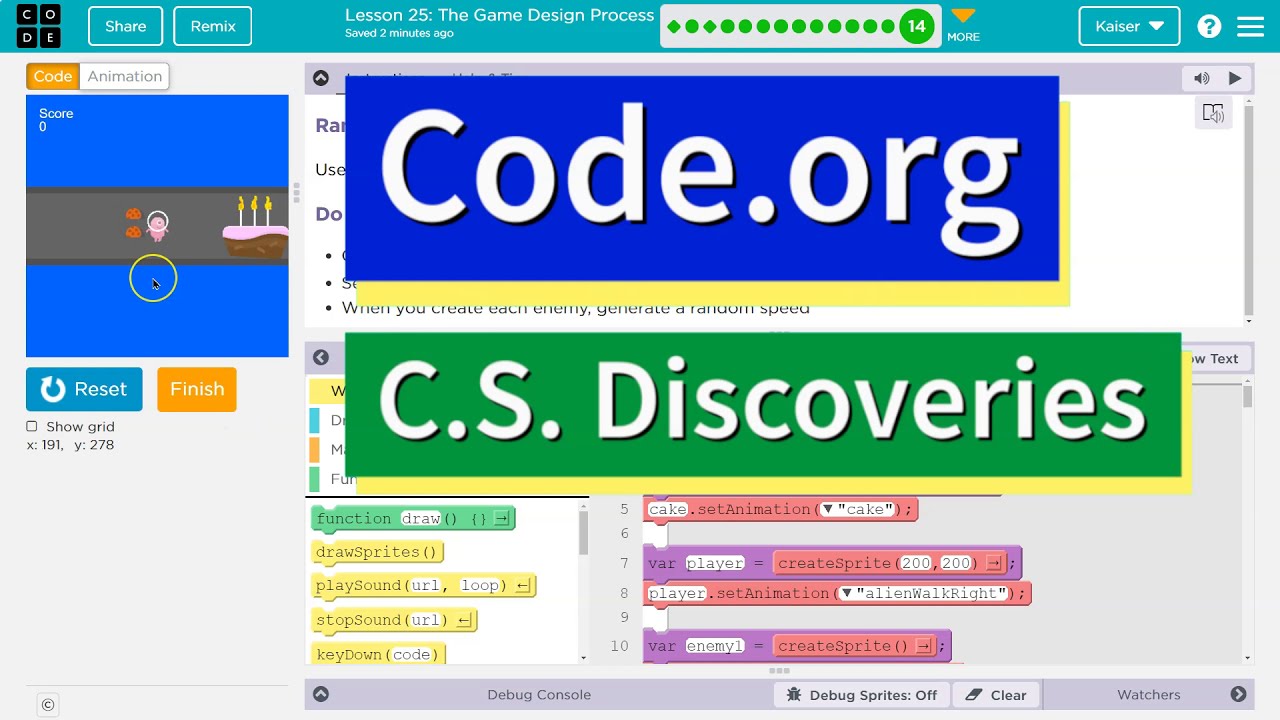Click line number 10 in the editor
Viewport: 1280px width, 720px height.
[x=620, y=646]
